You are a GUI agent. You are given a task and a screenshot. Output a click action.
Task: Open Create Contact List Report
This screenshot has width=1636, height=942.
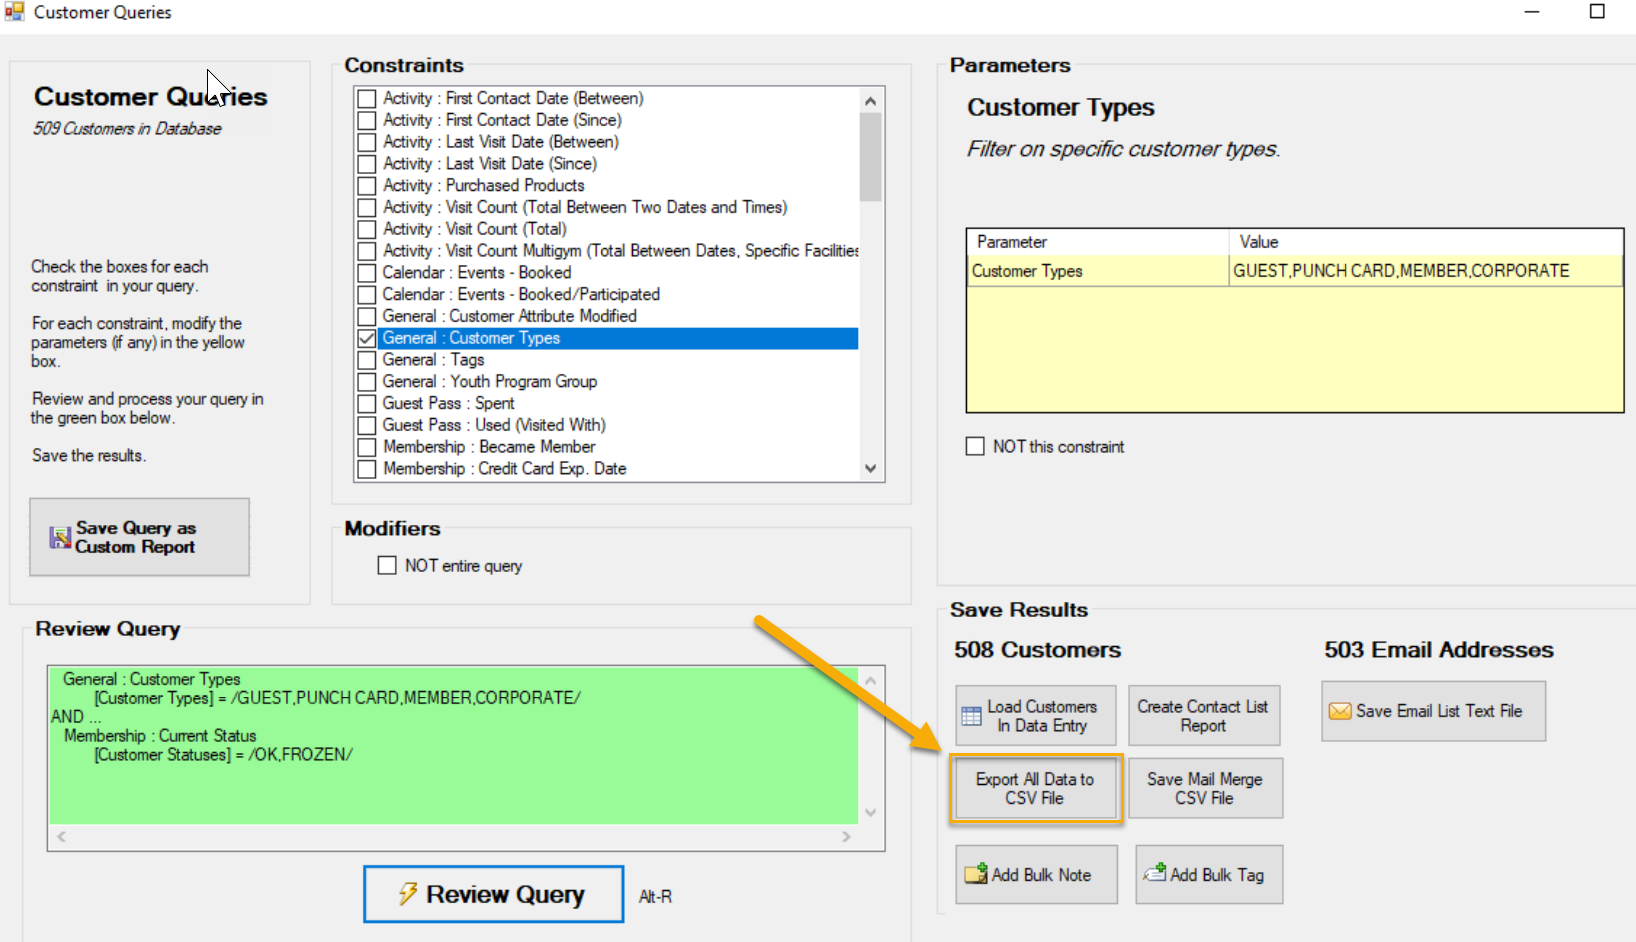[1204, 716]
